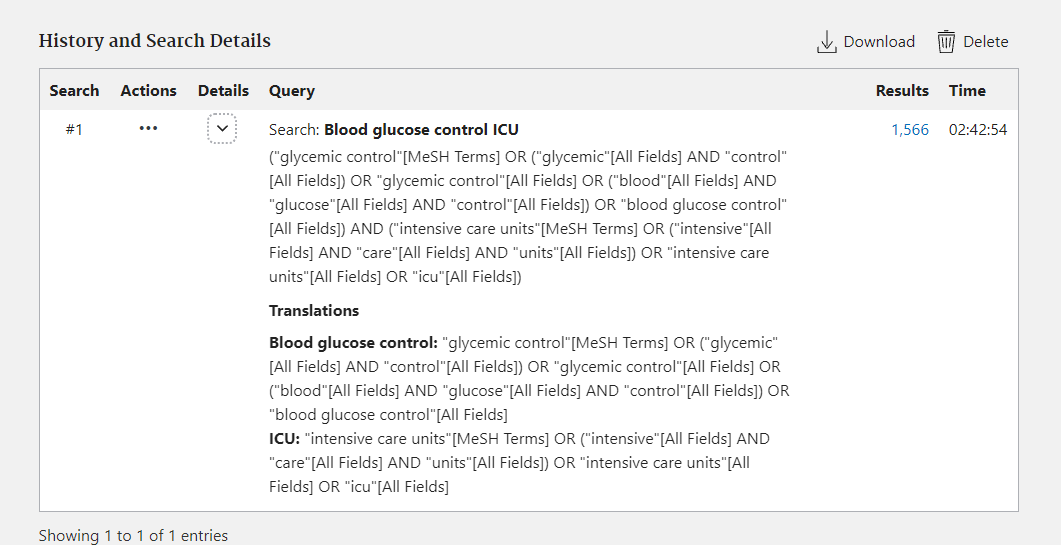The width and height of the screenshot is (1061, 545).
Task: Collapse the details chevron for search #1
Action: coord(222,129)
